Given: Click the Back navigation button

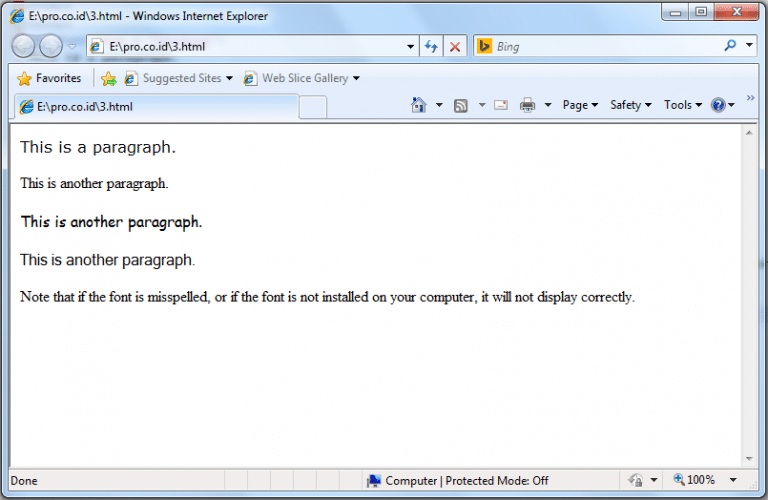Looking at the screenshot, I should click(x=23, y=46).
